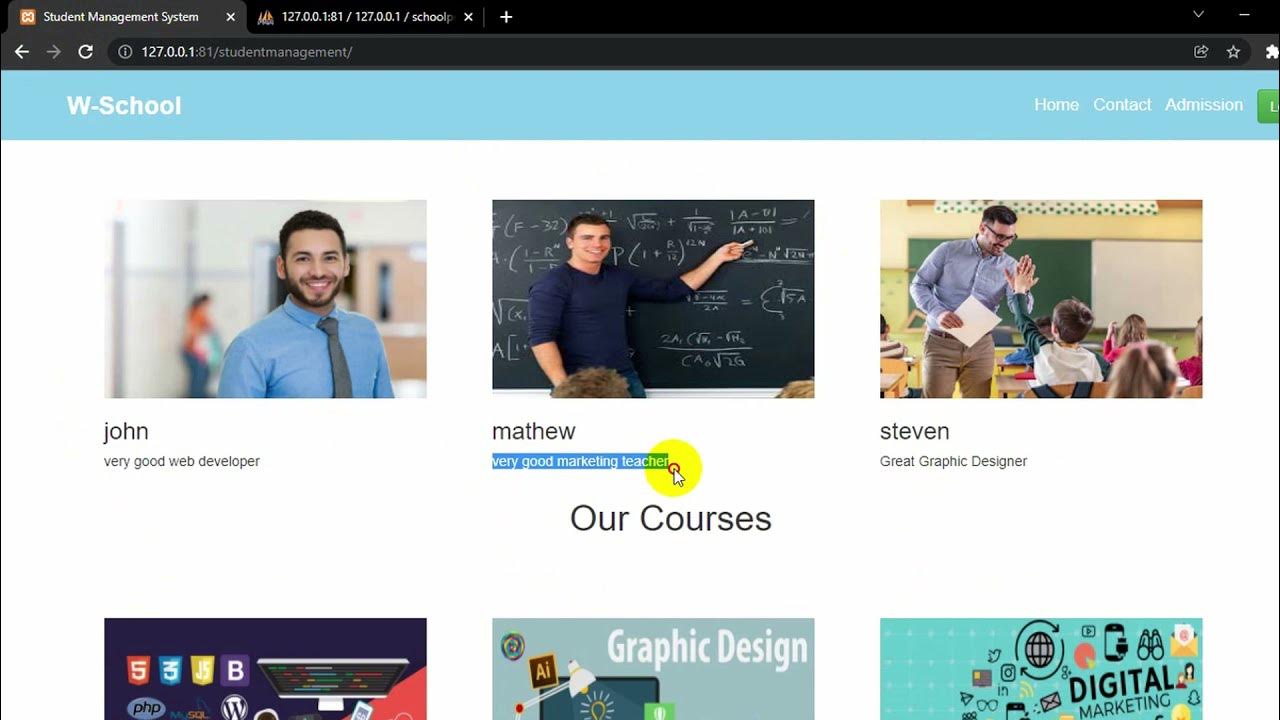Open the extensions puzzle icon

pyautogui.click(x=1272, y=52)
